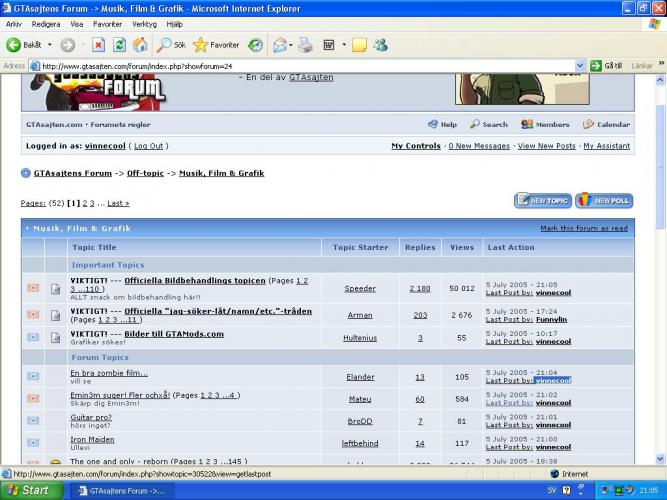The image size is (667, 500).
Task: Open History clock toolbar icon
Action: tap(255, 45)
